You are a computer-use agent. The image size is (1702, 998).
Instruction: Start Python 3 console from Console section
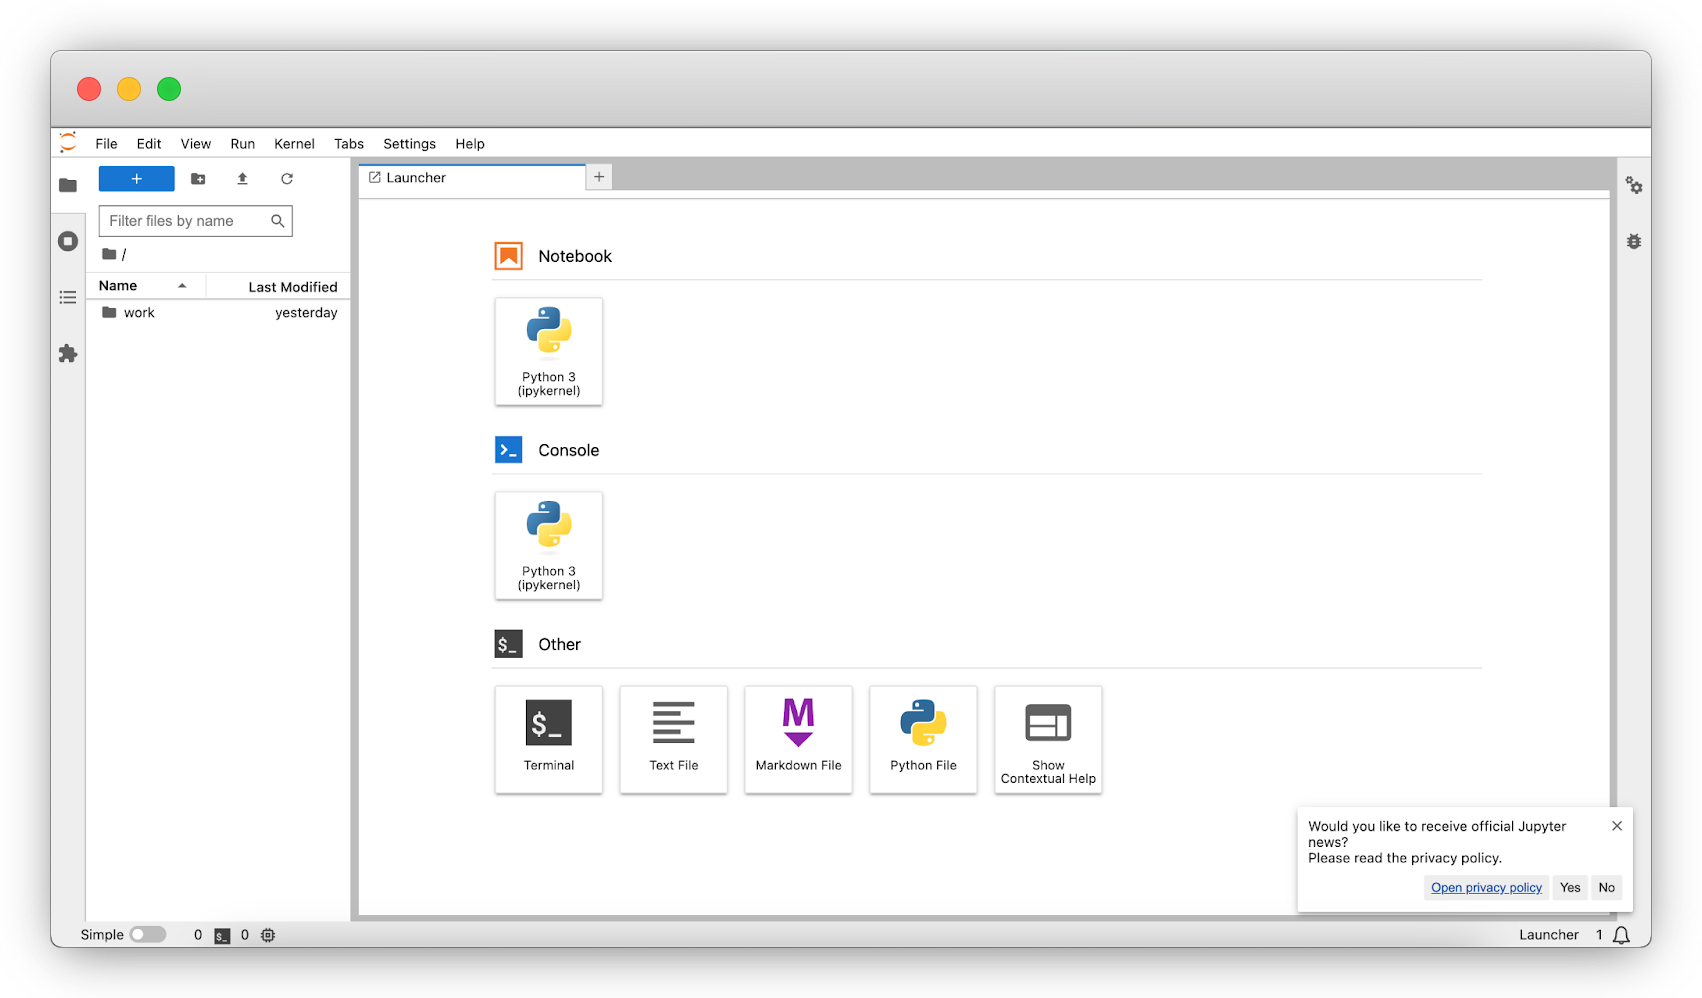pos(548,545)
